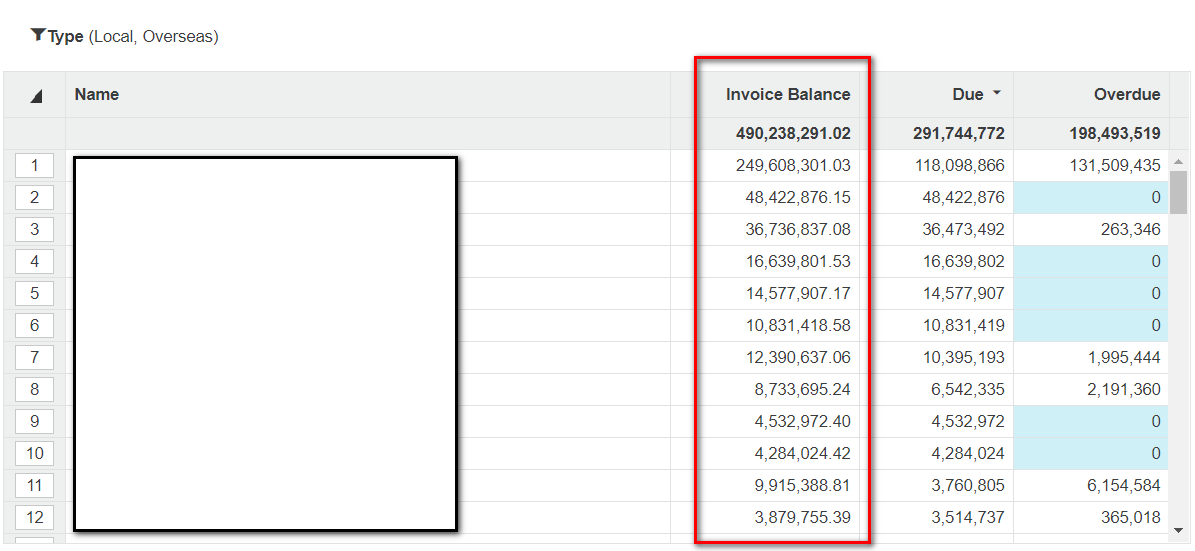Click invoice balance 10,831,418.58
The height and width of the screenshot is (551, 1195).
(798, 325)
